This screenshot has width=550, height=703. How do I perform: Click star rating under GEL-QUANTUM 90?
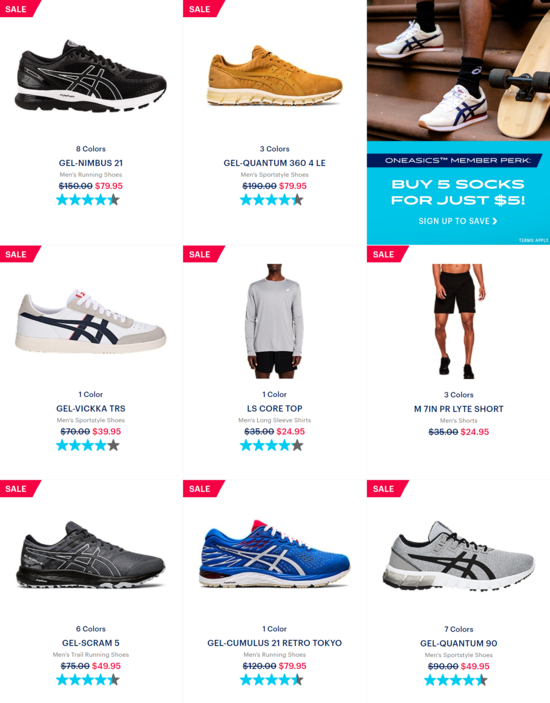pos(455,680)
